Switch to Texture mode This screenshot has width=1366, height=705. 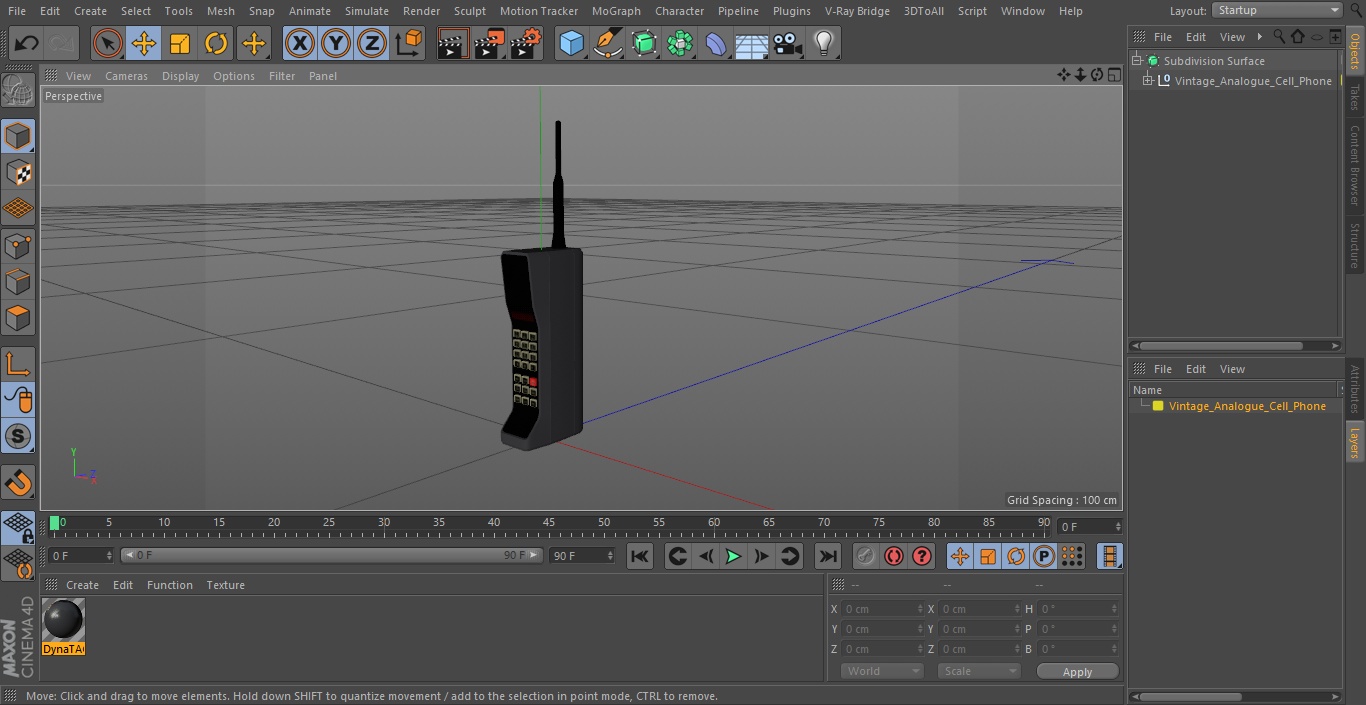[18, 172]
